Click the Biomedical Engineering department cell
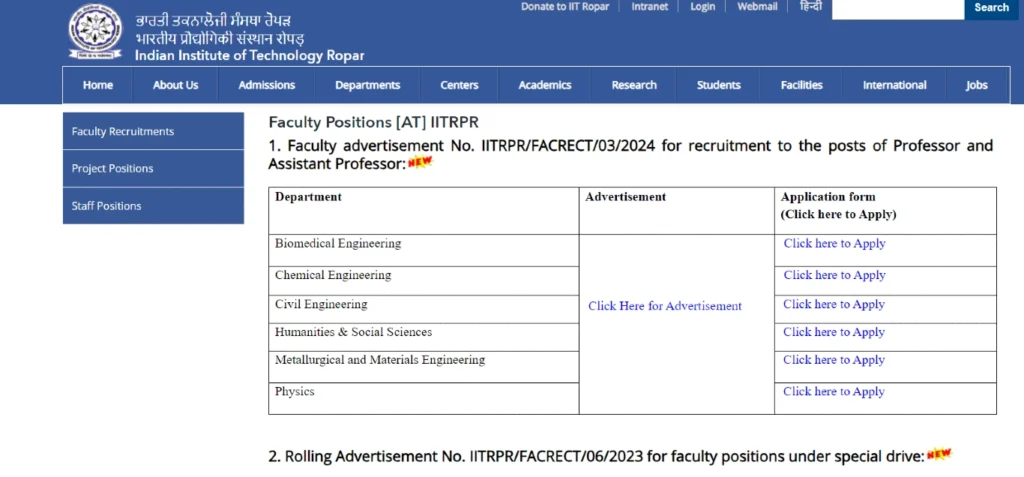 (424, 250)
